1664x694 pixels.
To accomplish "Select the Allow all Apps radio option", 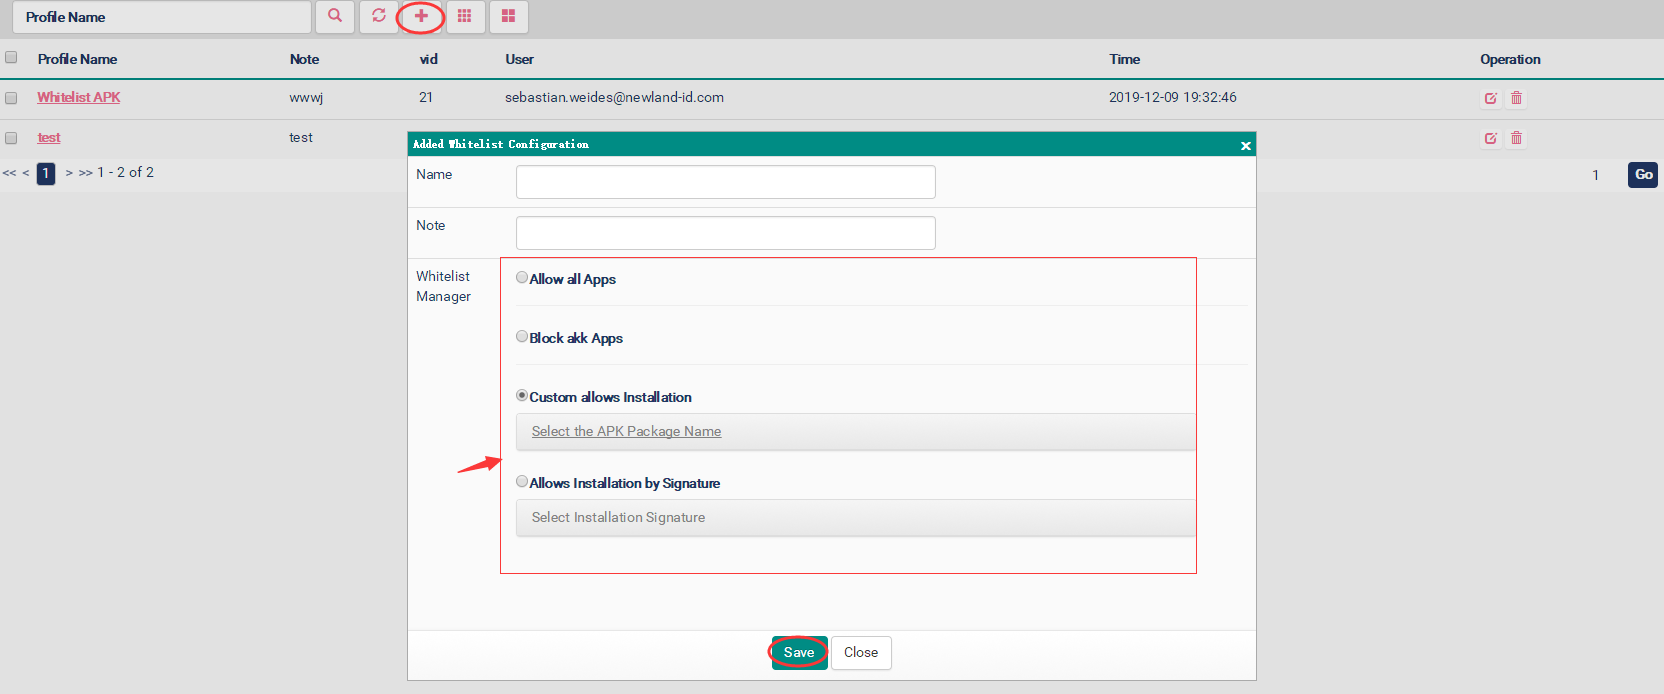I will pyautogui.click(x=522, y=278).
